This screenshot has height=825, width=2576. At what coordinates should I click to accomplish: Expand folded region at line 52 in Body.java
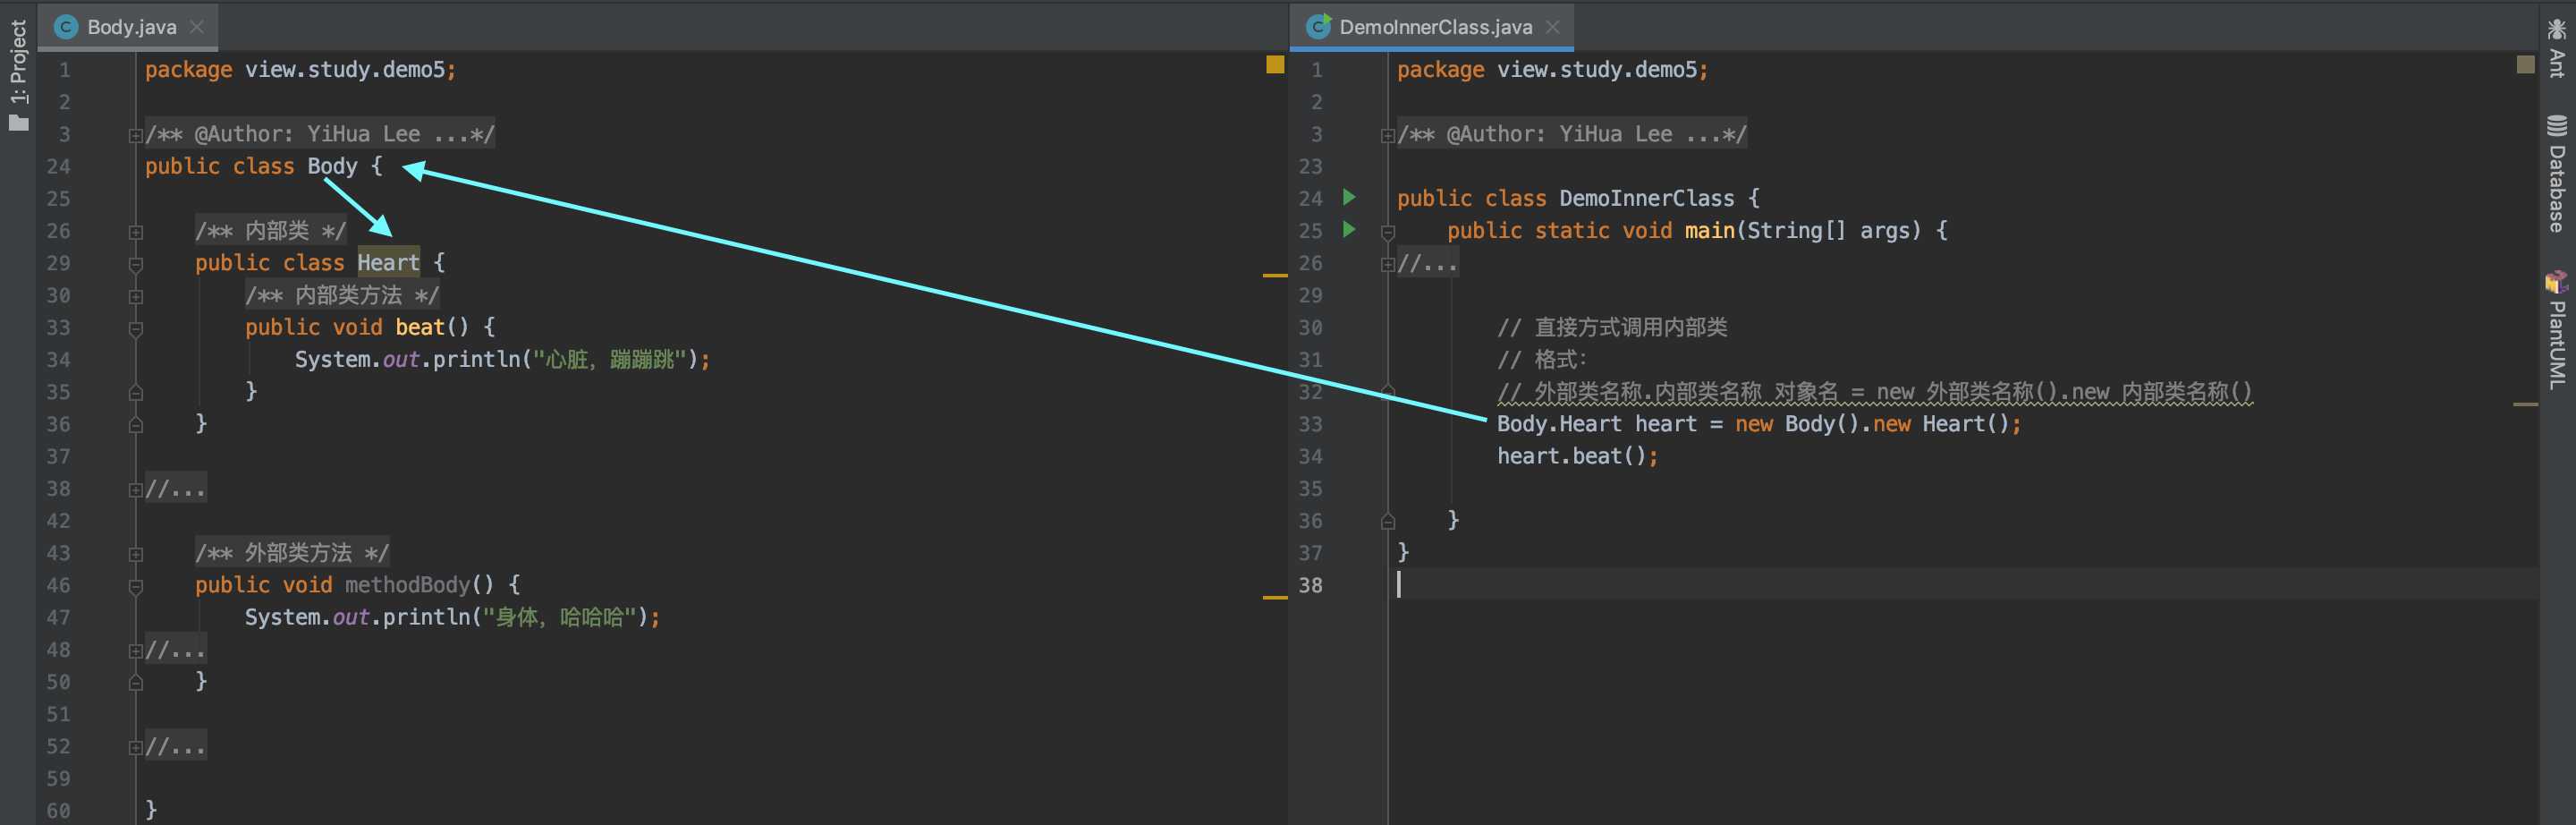(x=135, y=747)
